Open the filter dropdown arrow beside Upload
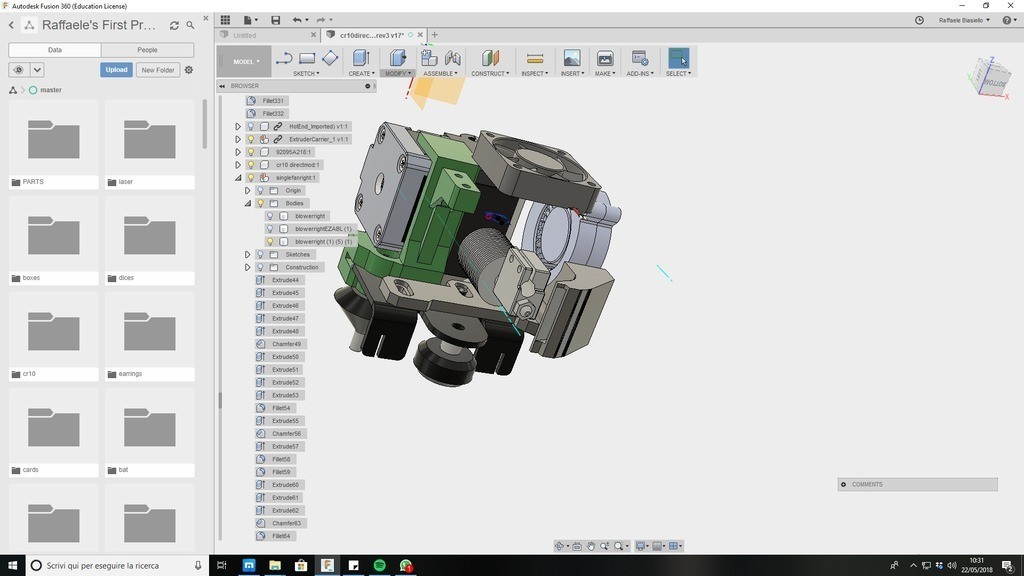 (x=37, y=70)
